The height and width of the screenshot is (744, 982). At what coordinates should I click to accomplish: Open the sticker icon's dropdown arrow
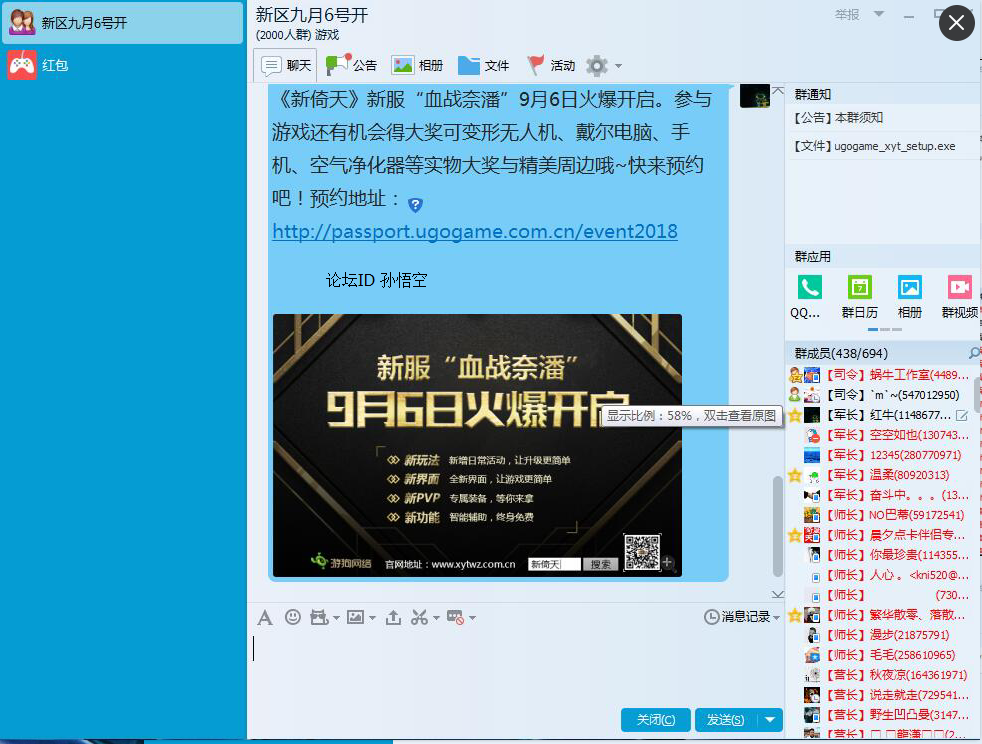pyautogui.click(x=336, y=618)
